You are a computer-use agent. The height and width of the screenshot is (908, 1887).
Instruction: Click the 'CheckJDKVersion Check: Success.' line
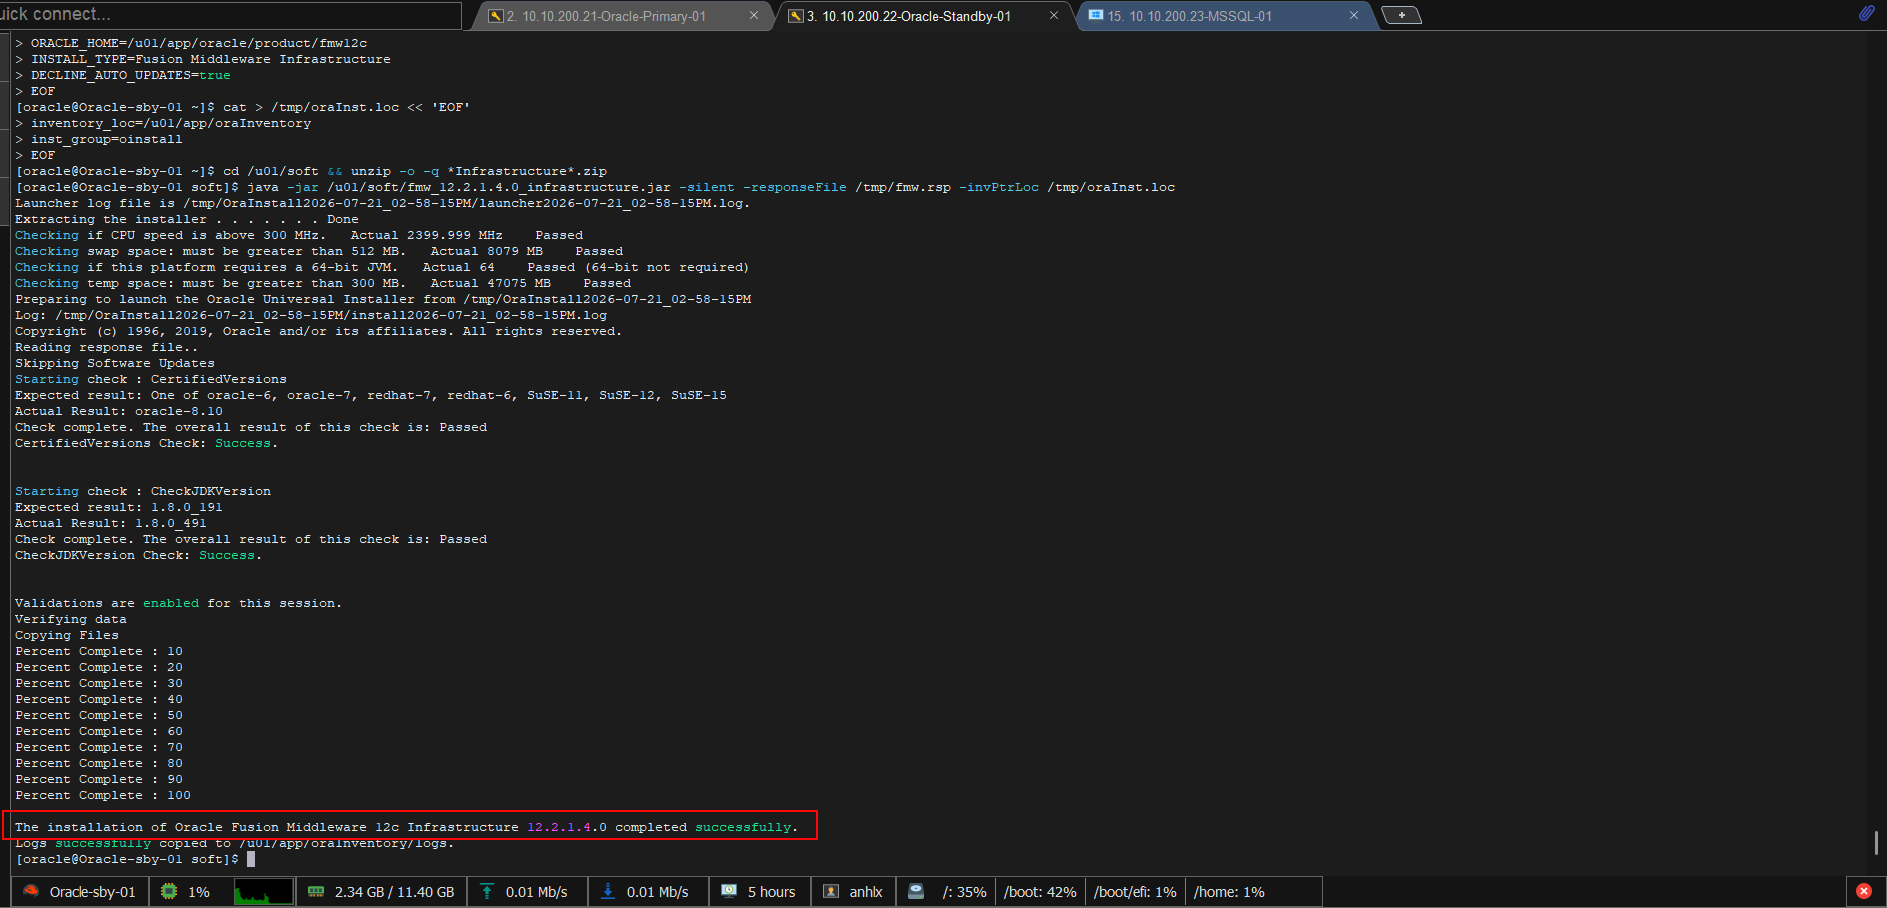click(138, 555)
